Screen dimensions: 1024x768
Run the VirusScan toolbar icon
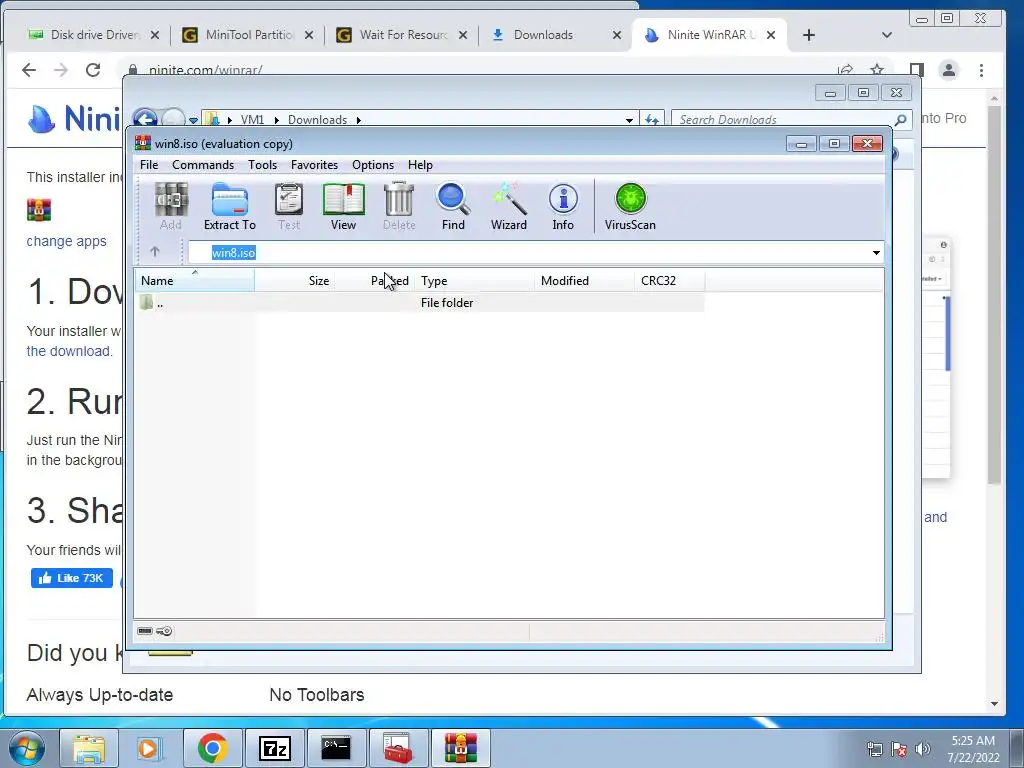click(630, 206)
